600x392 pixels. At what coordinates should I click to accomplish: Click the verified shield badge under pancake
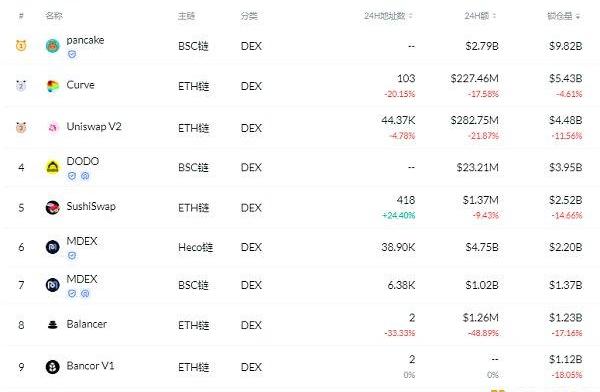pos(72,54)
